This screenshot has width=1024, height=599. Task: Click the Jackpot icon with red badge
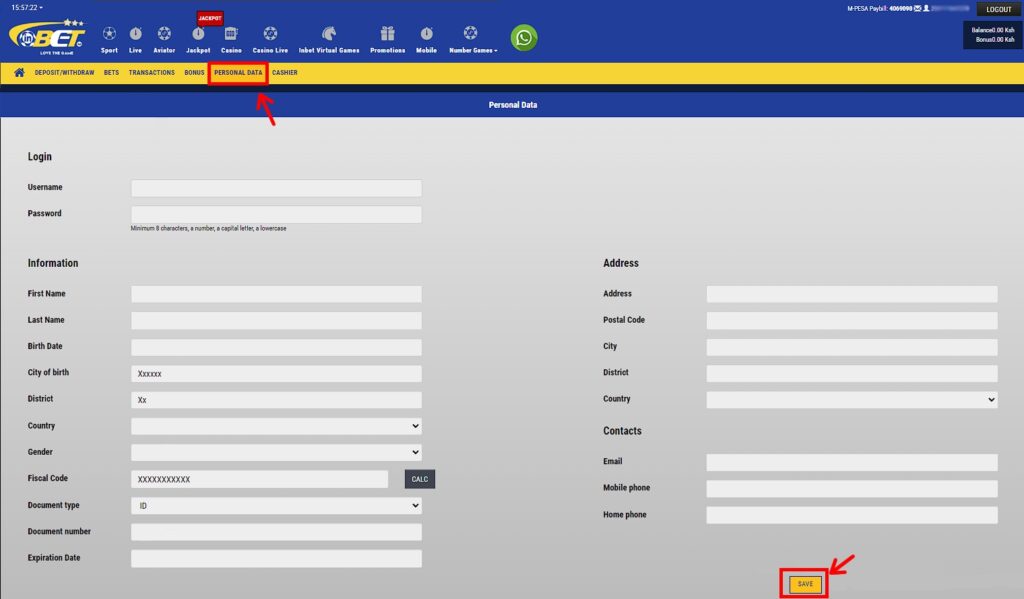(197, 33)
